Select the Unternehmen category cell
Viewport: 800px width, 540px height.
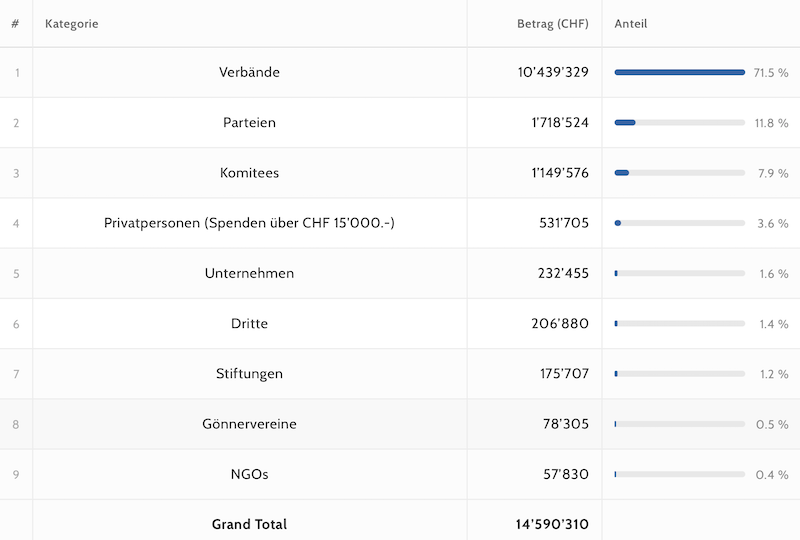pos(249,273)
